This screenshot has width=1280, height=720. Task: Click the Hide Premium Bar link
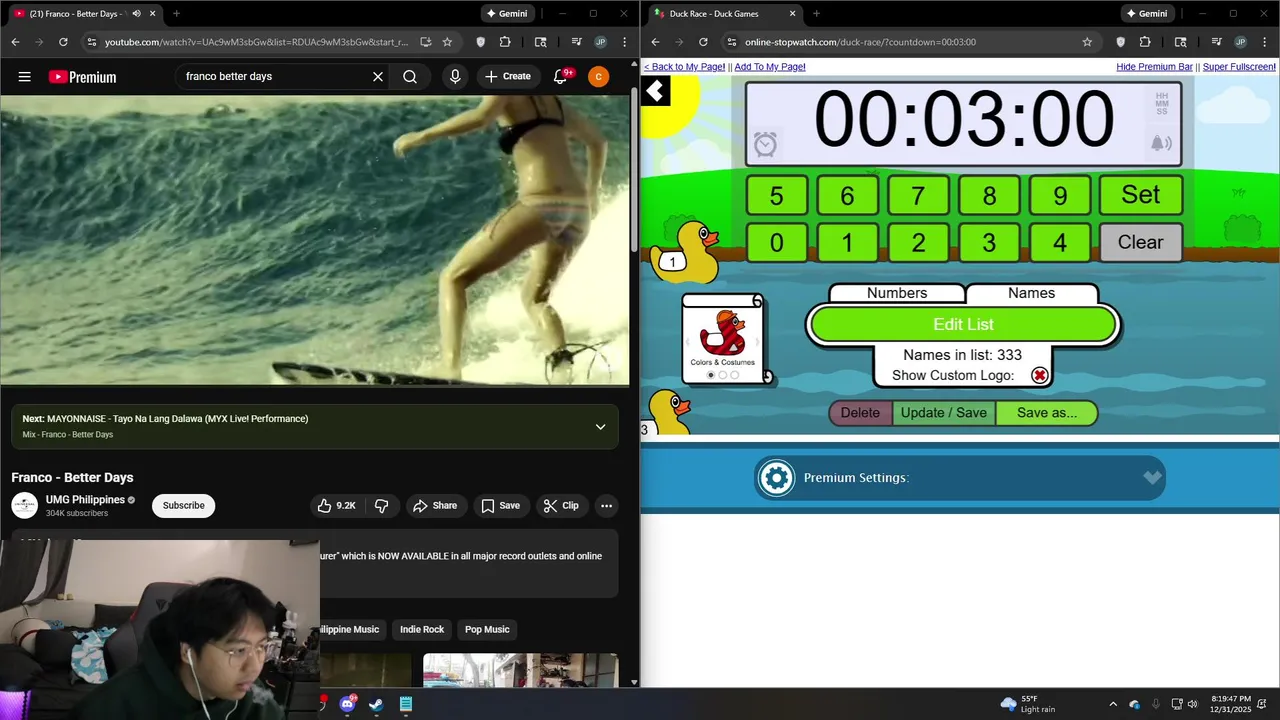(x=1154, y=67)
